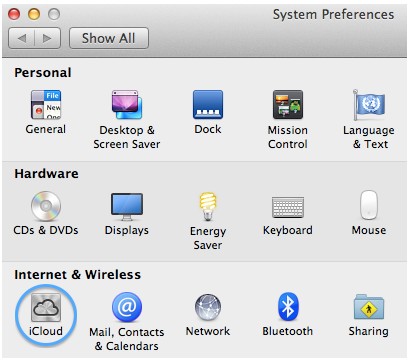The image size is (409, 361).
Task: Click the Hardware section heading
Action: 46,174
